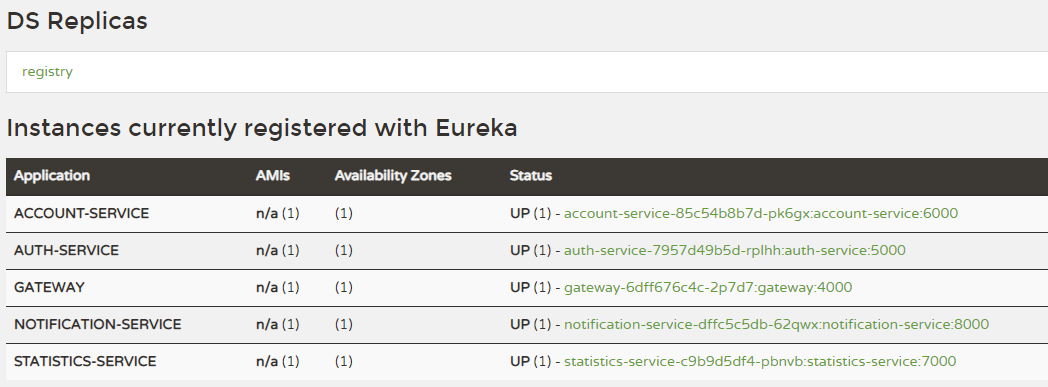Viewport: 1048px width, 387px height.
Task: Open the account-service instance link
Action: [761, 213]
